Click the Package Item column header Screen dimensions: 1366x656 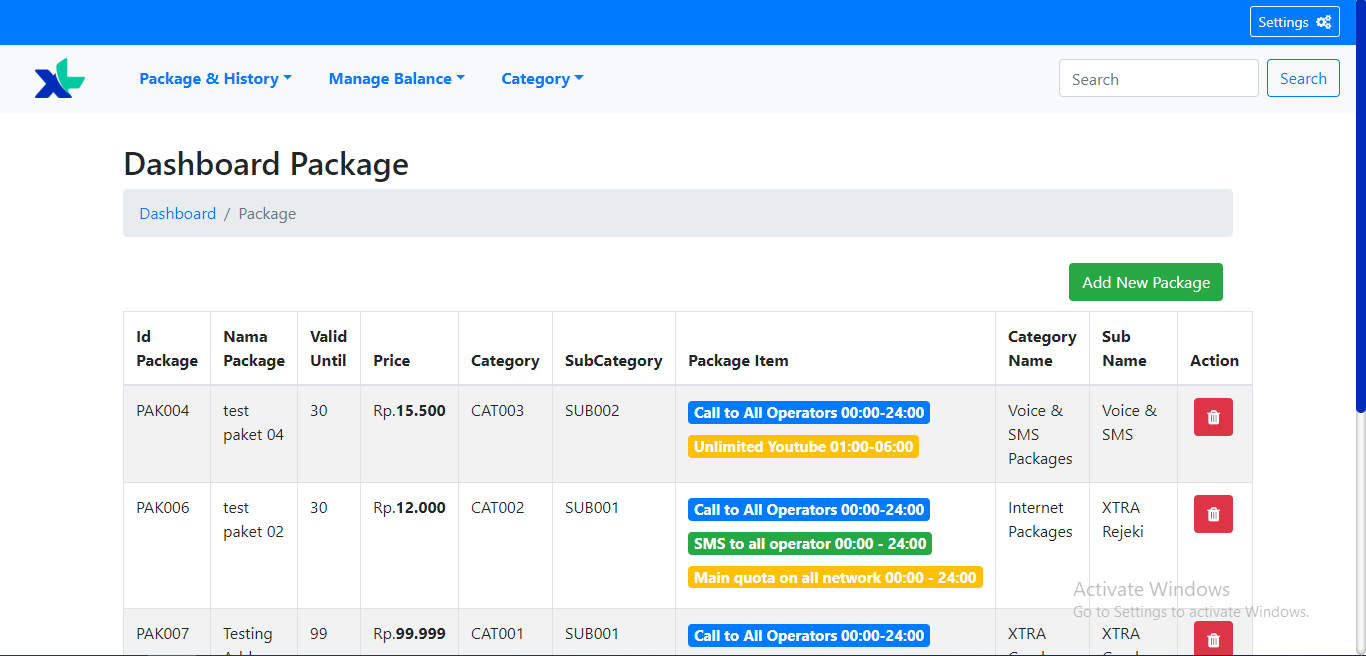pos(835,348)
